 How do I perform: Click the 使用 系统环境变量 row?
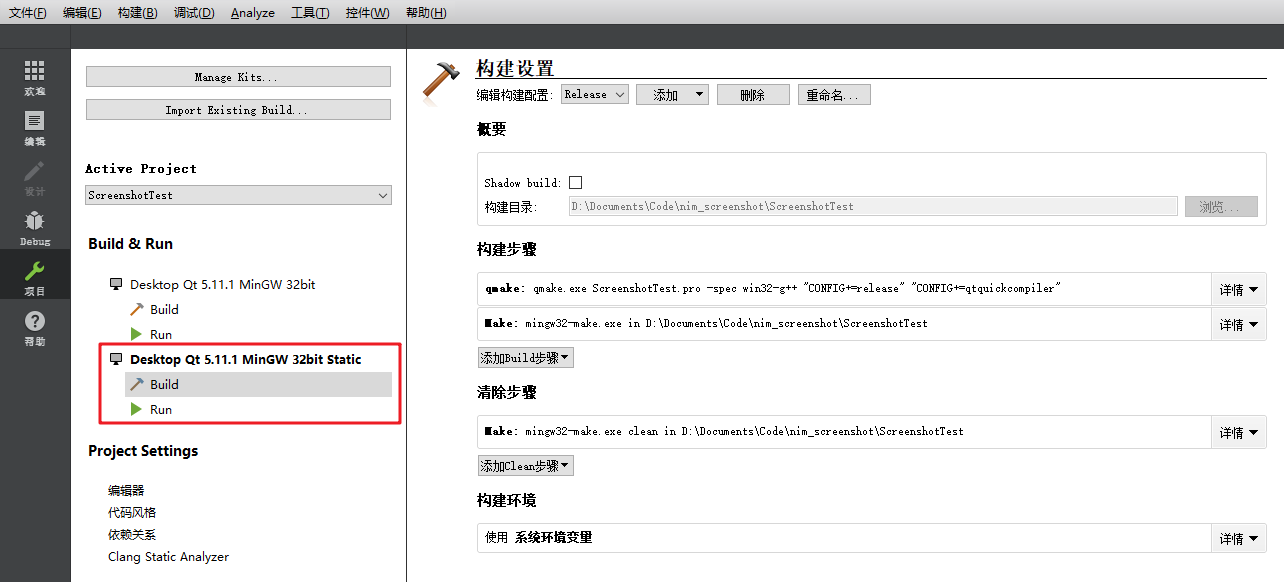click(x=844, y=538)
